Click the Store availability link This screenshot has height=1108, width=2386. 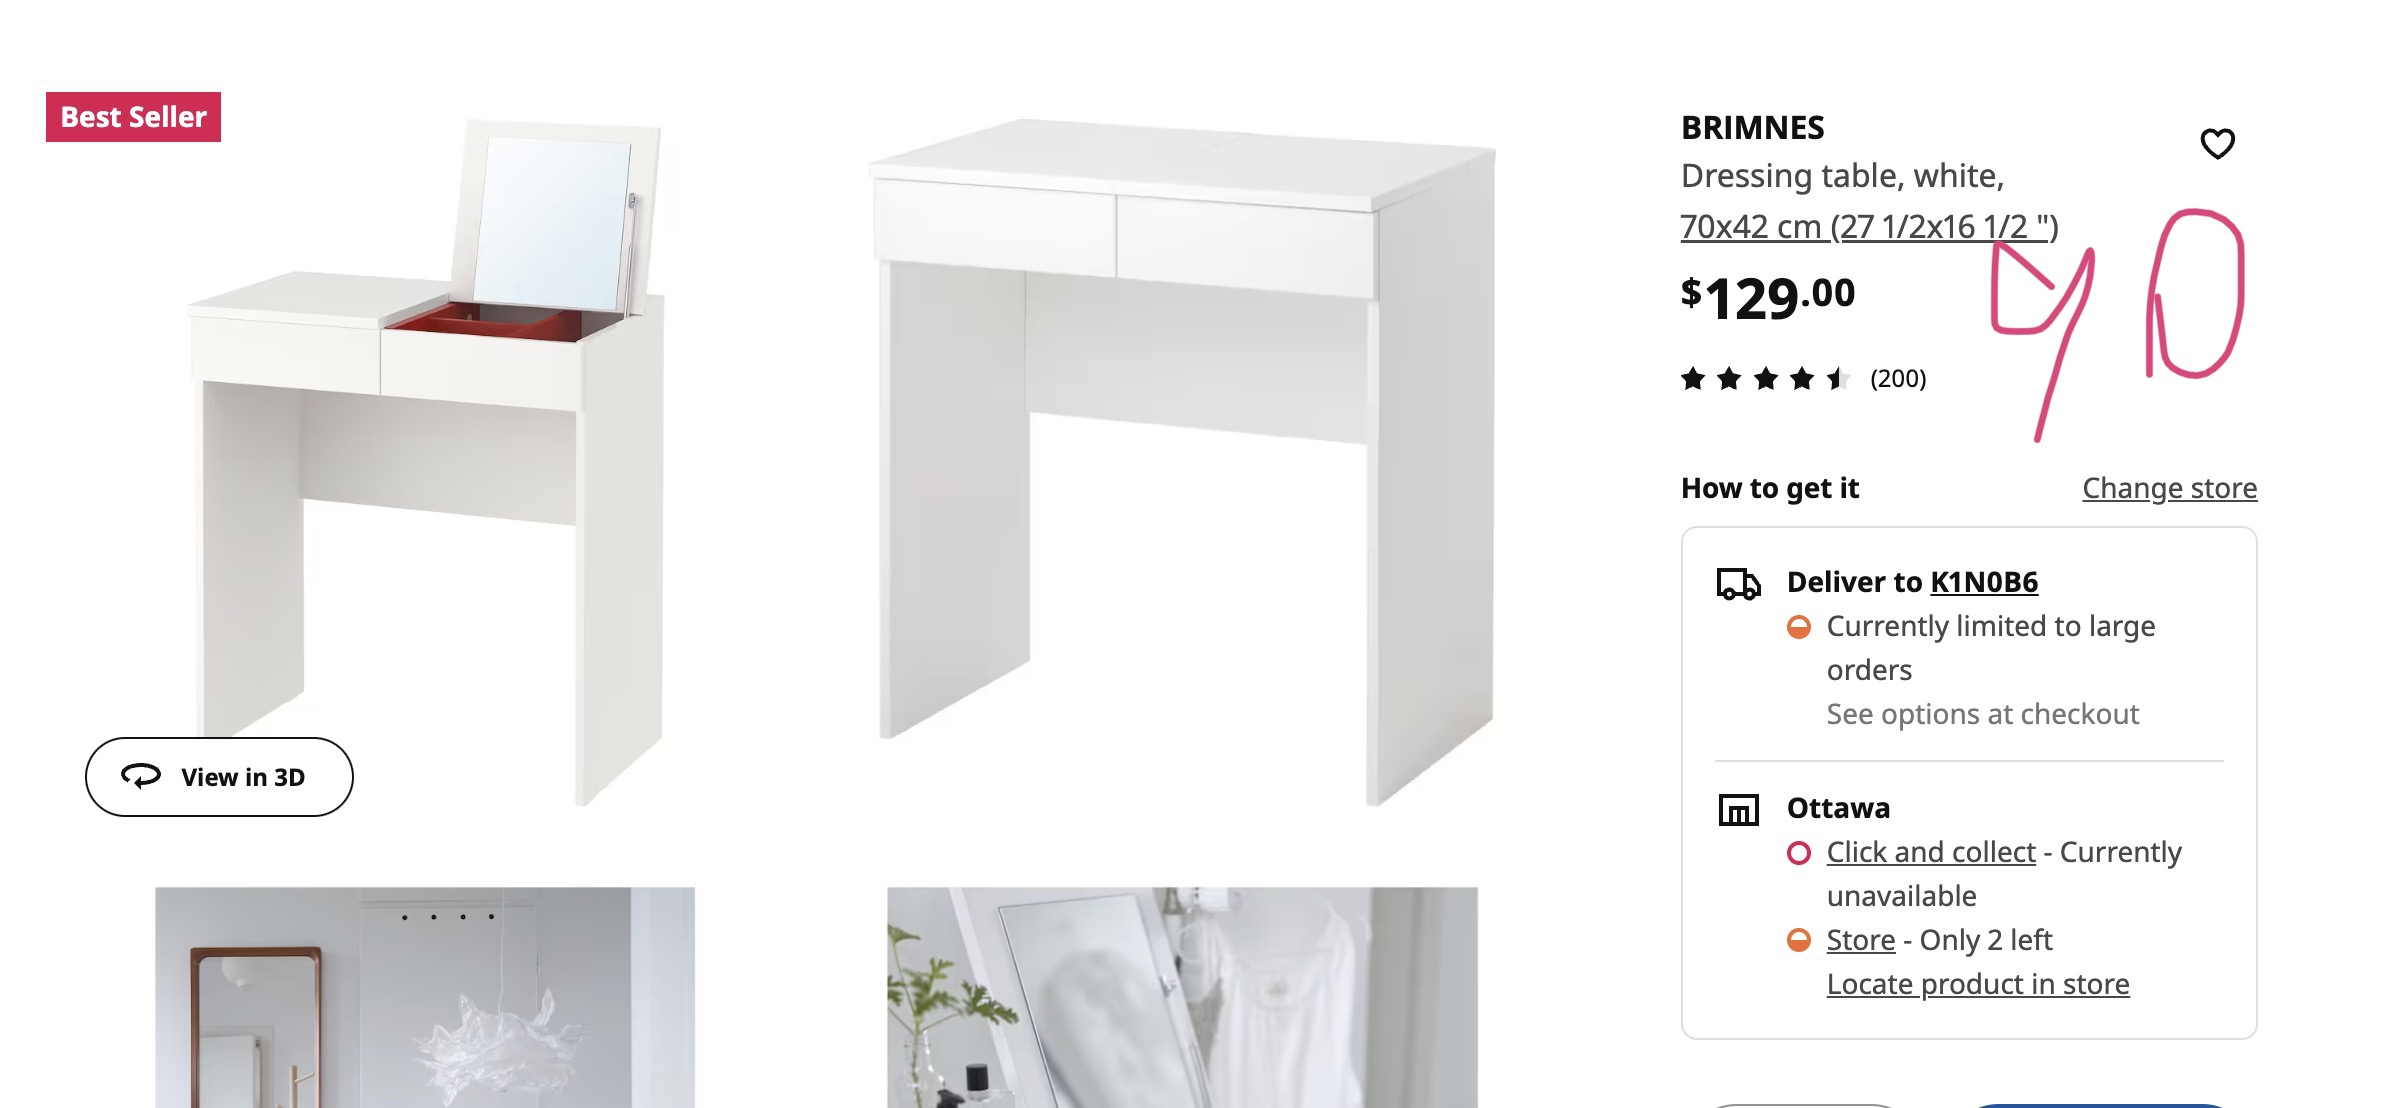1861,940
